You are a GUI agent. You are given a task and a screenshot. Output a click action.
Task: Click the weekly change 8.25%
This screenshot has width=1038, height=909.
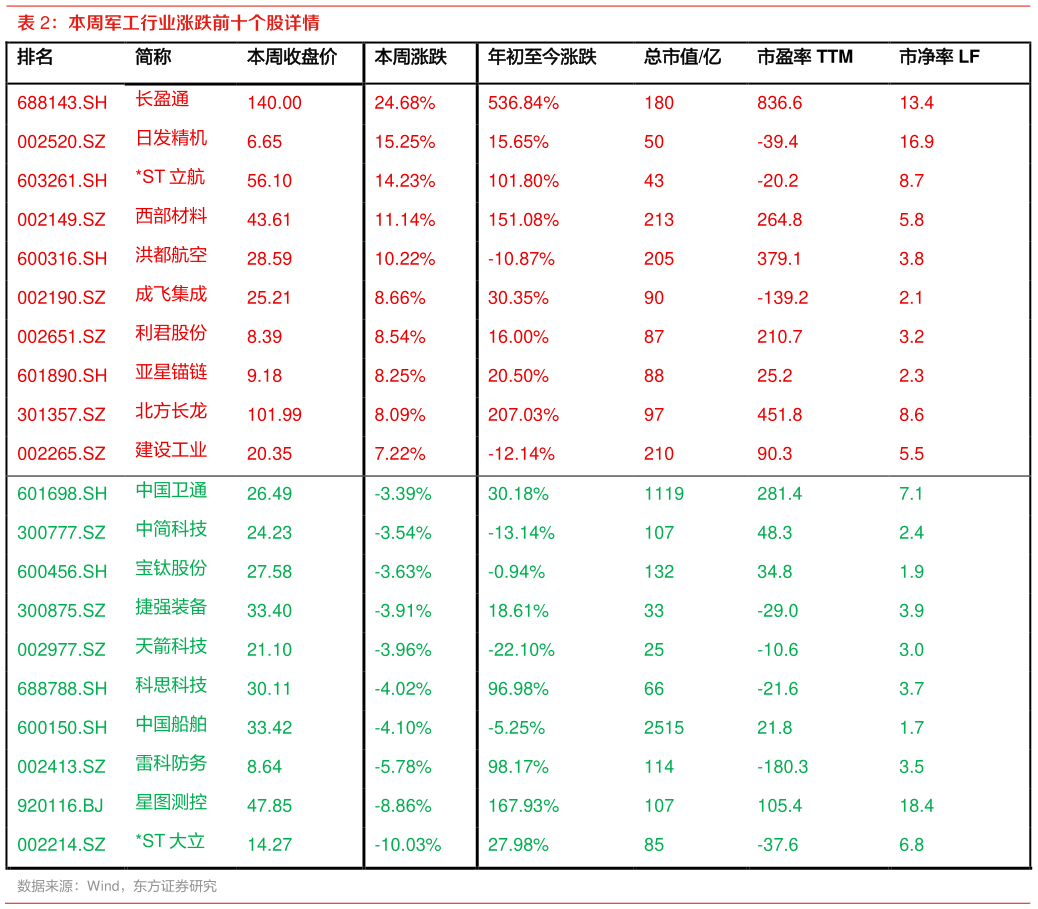point(400,376)
